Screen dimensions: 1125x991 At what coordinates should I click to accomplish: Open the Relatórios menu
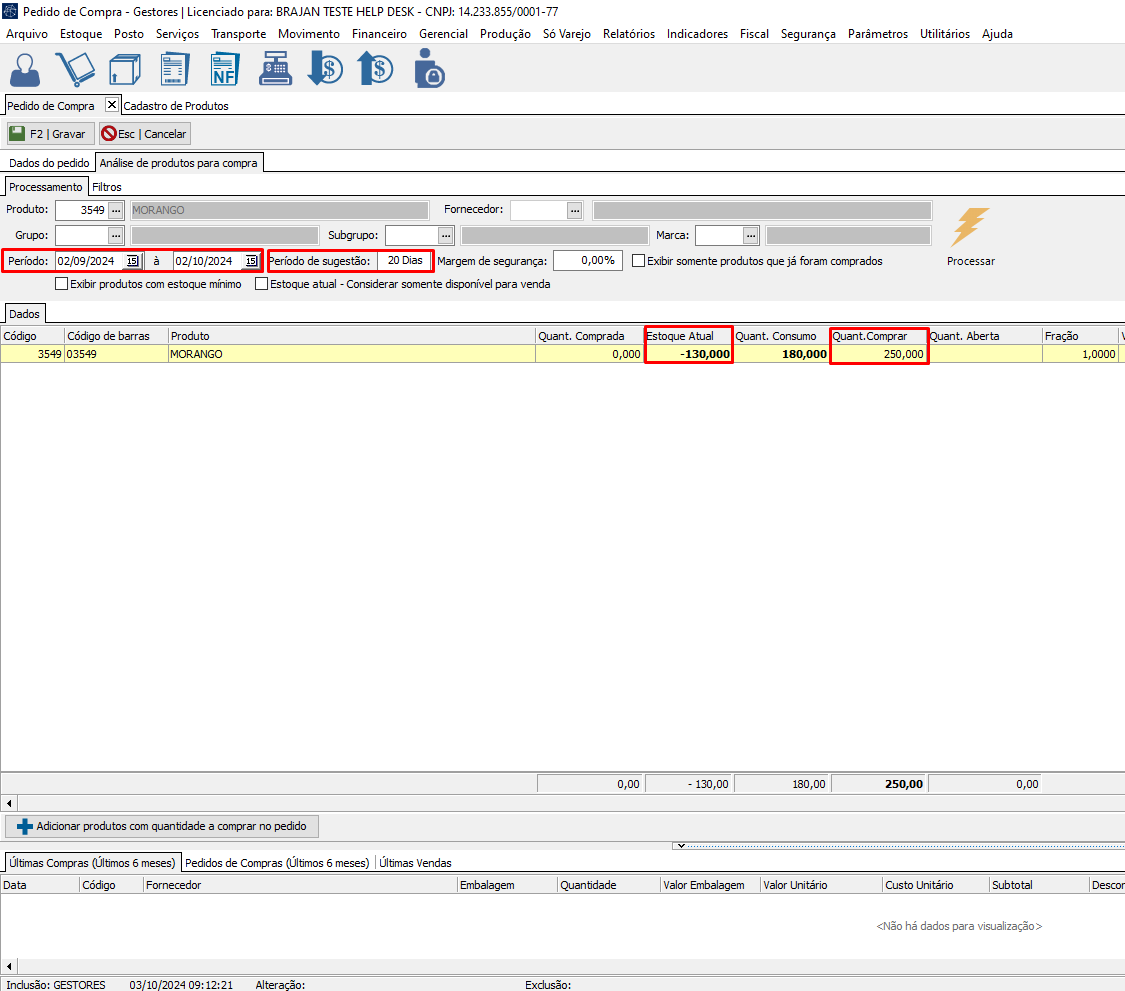click(628, 34)
